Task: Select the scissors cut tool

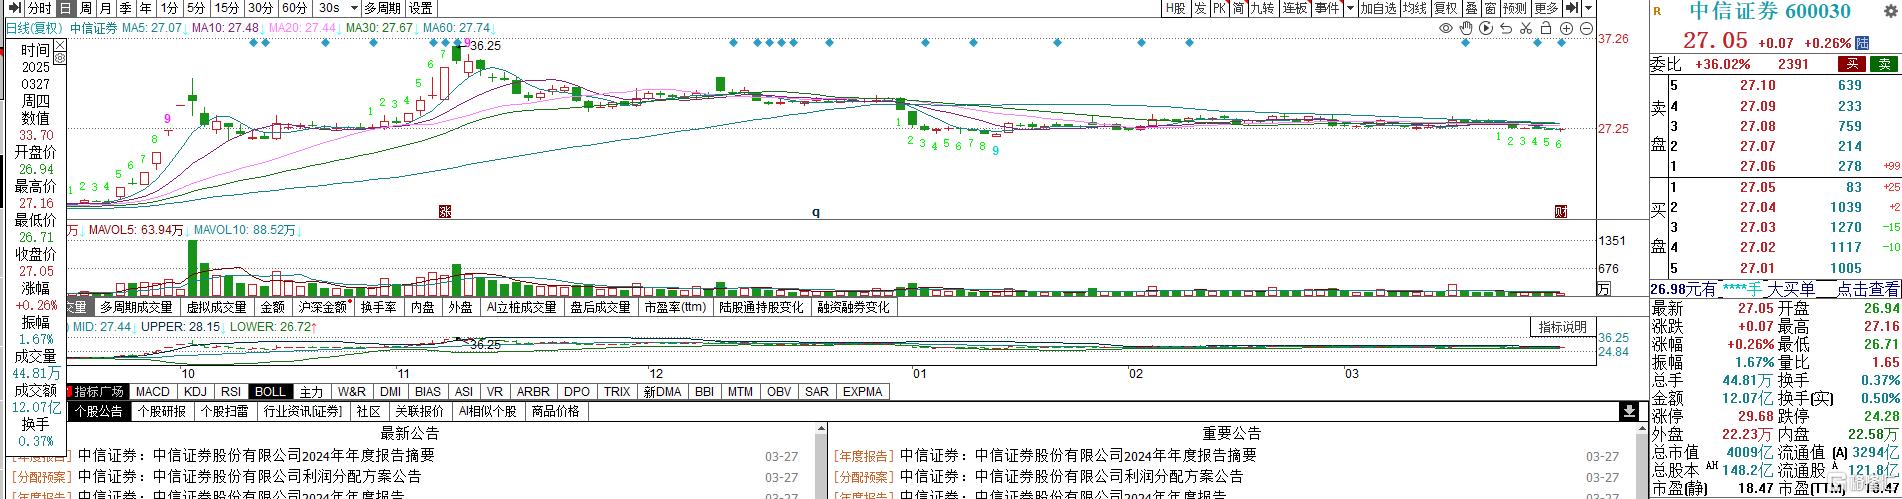Action: click(1526, 29)
